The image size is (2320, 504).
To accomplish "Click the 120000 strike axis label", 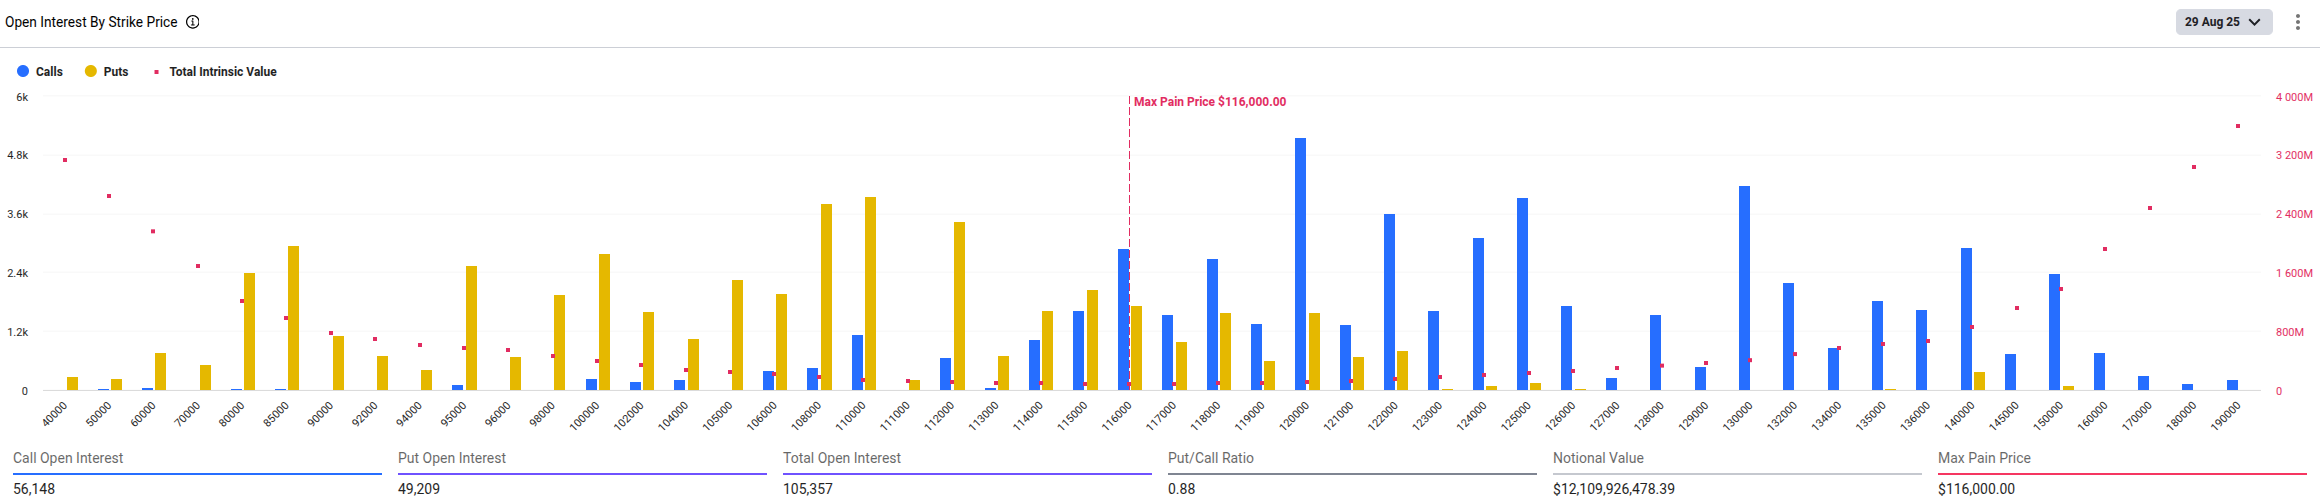I will tap(1293, 414).
